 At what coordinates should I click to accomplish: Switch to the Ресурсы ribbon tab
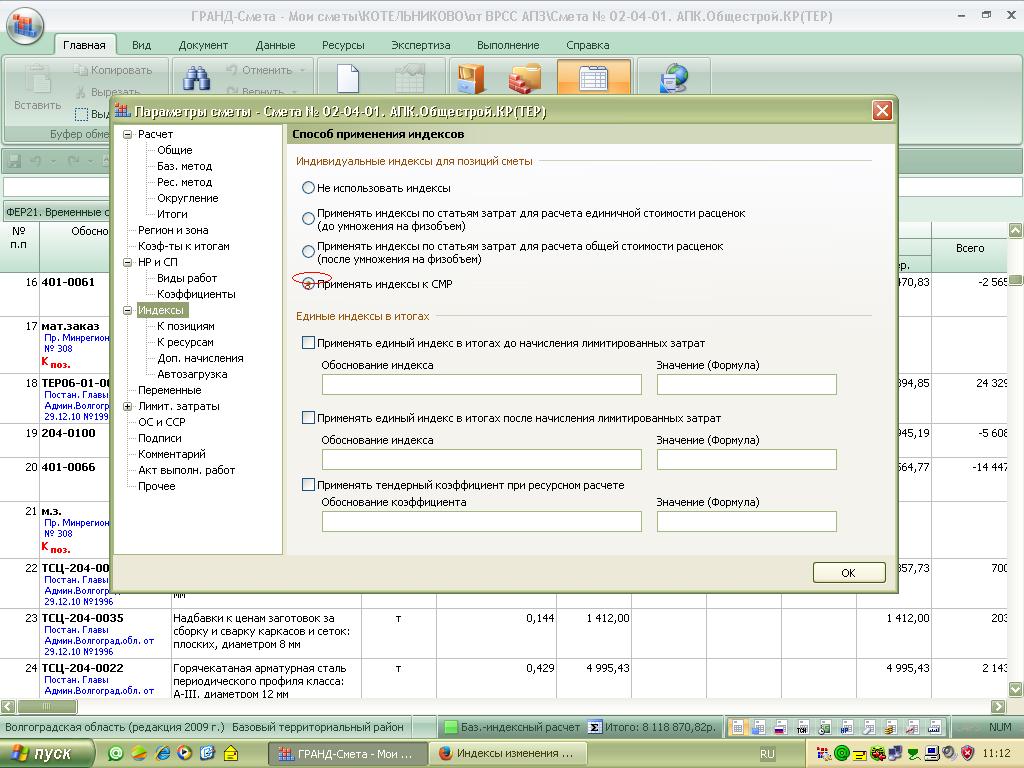pyautogui.click(x=343, y=45)
